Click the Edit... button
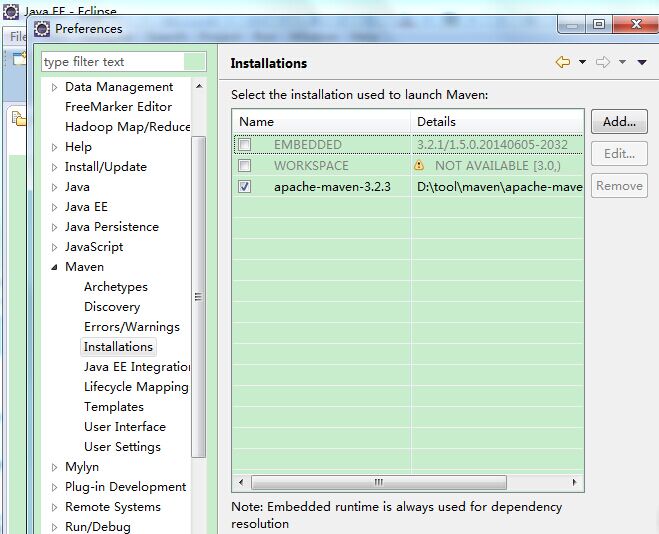This screenshot has width=659, height=534. [x=619, y=154]
